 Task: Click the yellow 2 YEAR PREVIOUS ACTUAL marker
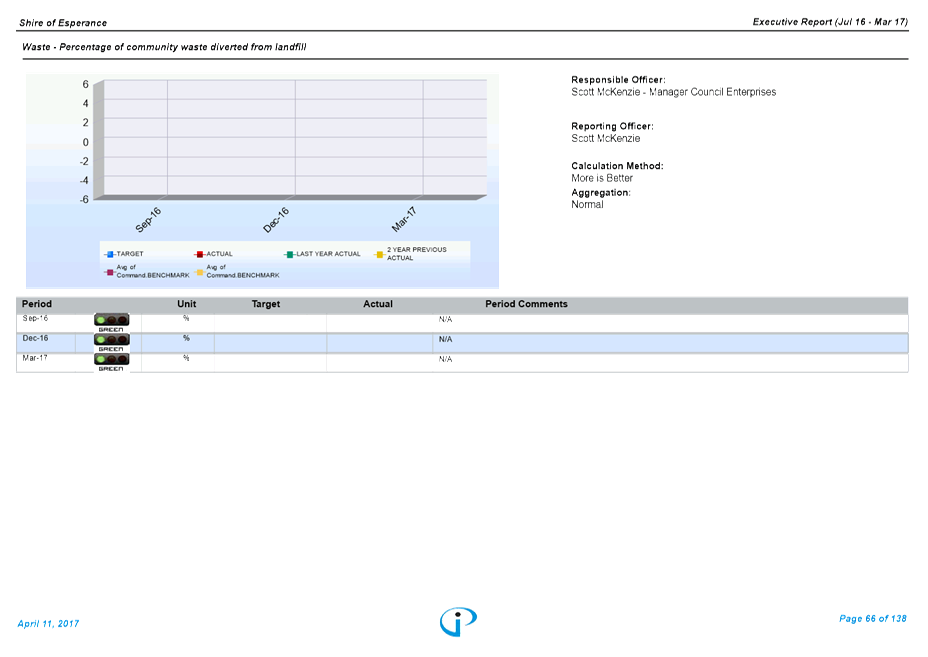(380, 255)
